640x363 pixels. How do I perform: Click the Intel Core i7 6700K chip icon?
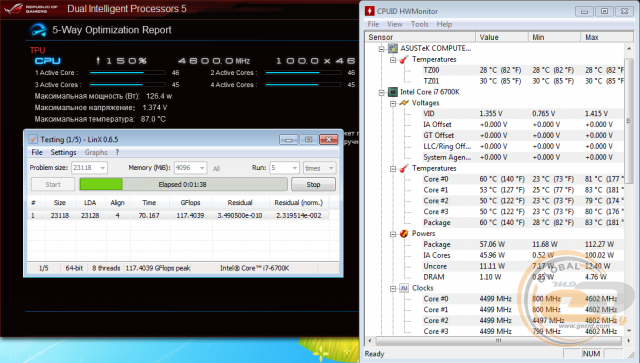pyautogui.click(x=393, y=92)
